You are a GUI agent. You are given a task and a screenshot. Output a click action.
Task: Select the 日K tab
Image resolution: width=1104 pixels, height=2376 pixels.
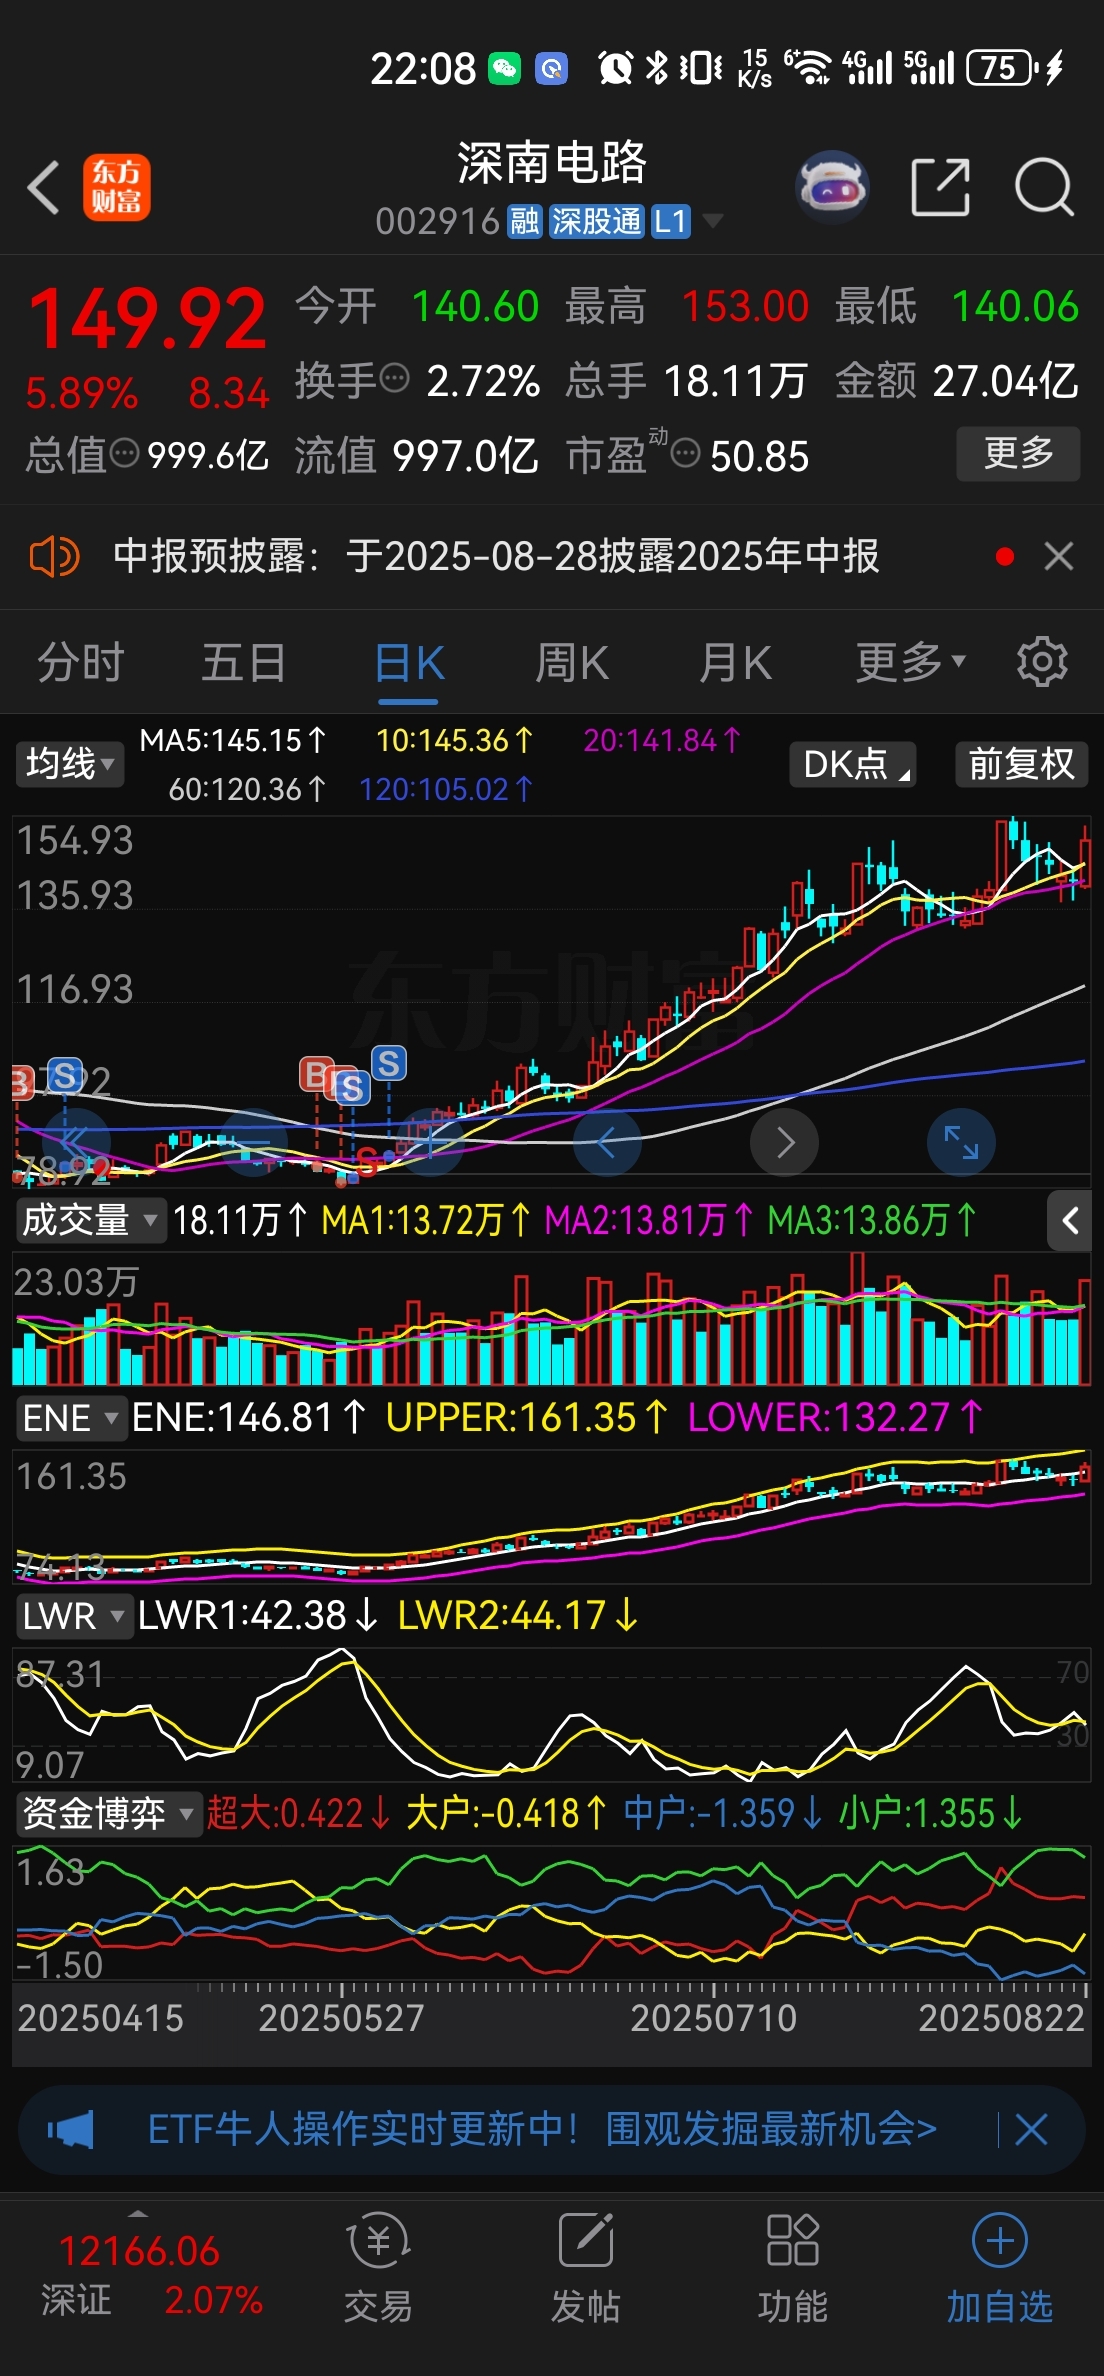[x=409, y=663]
